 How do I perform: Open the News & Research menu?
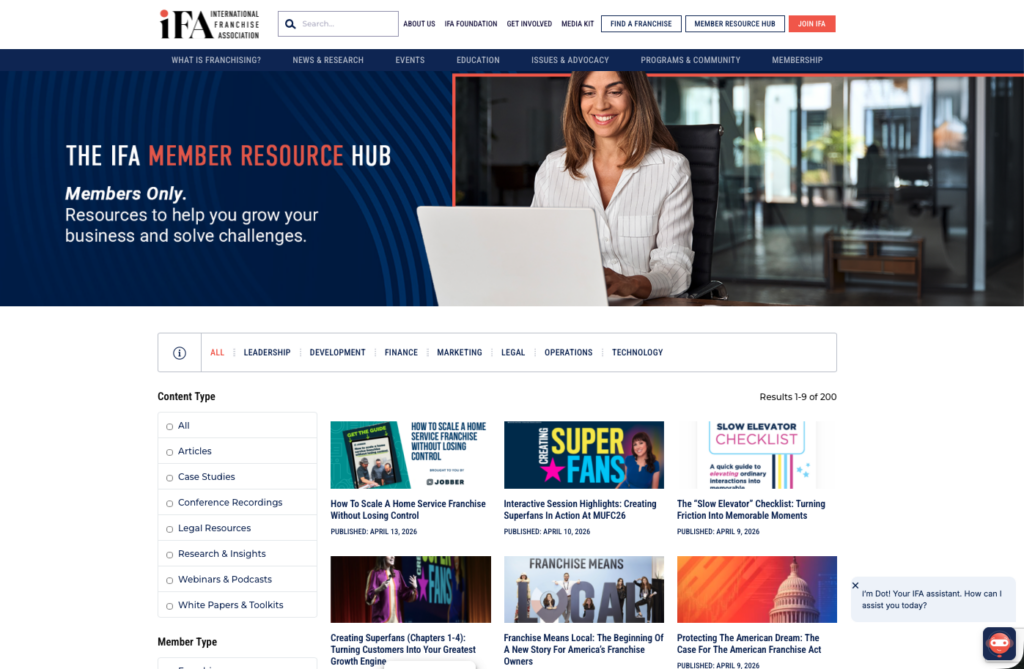(x=328, y=60)
